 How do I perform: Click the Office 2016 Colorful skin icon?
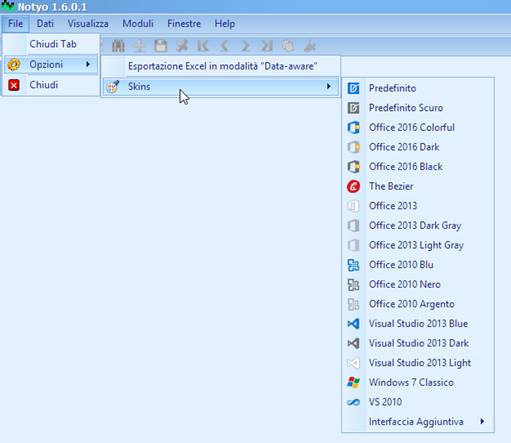353,127
